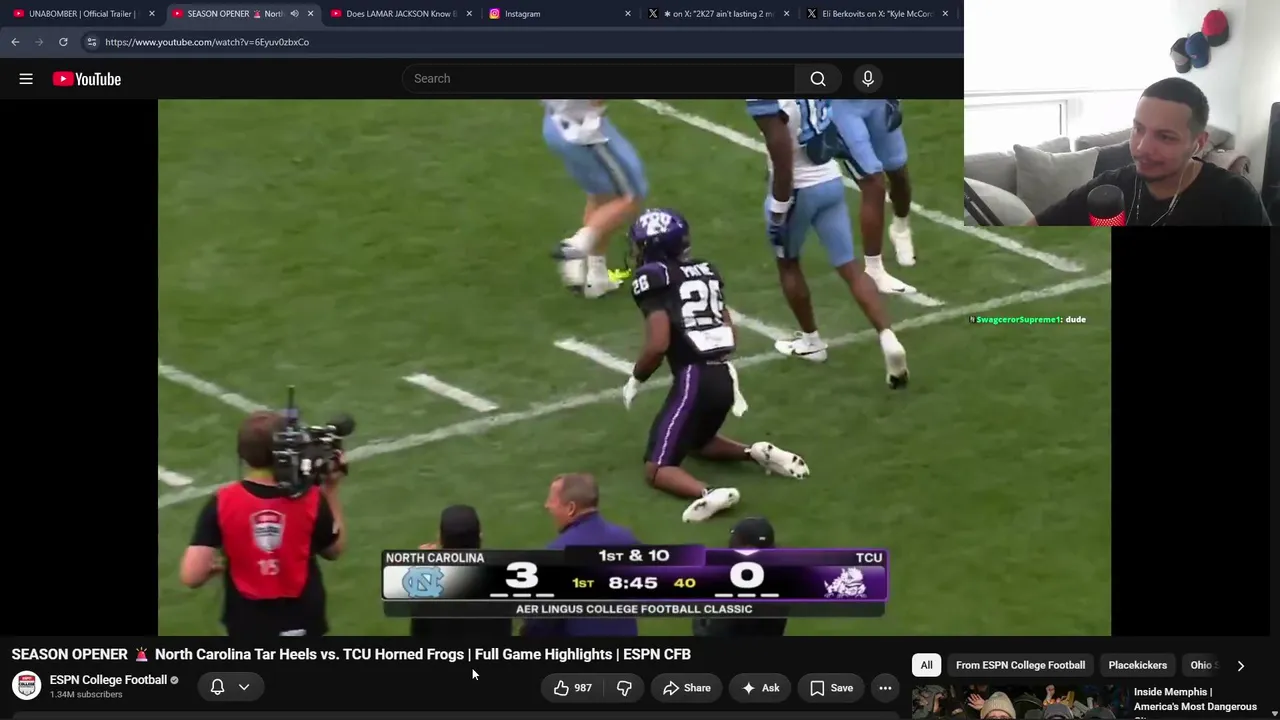Focus the YouTube Search field

point(598,79)
